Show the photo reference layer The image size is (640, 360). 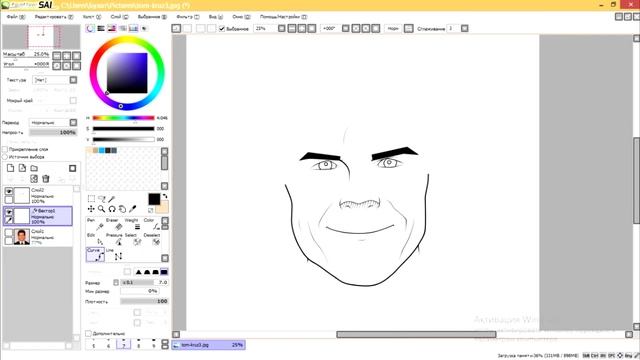[9, 233]
